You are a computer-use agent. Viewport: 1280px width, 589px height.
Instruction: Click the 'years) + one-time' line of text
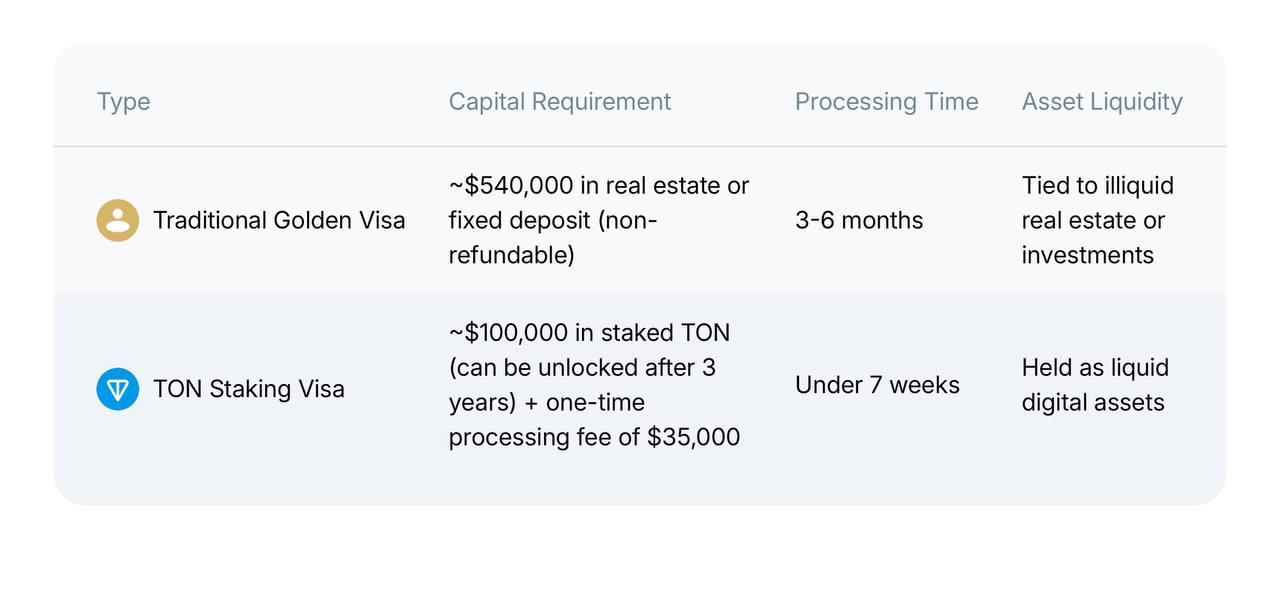(x=547, y=402)
